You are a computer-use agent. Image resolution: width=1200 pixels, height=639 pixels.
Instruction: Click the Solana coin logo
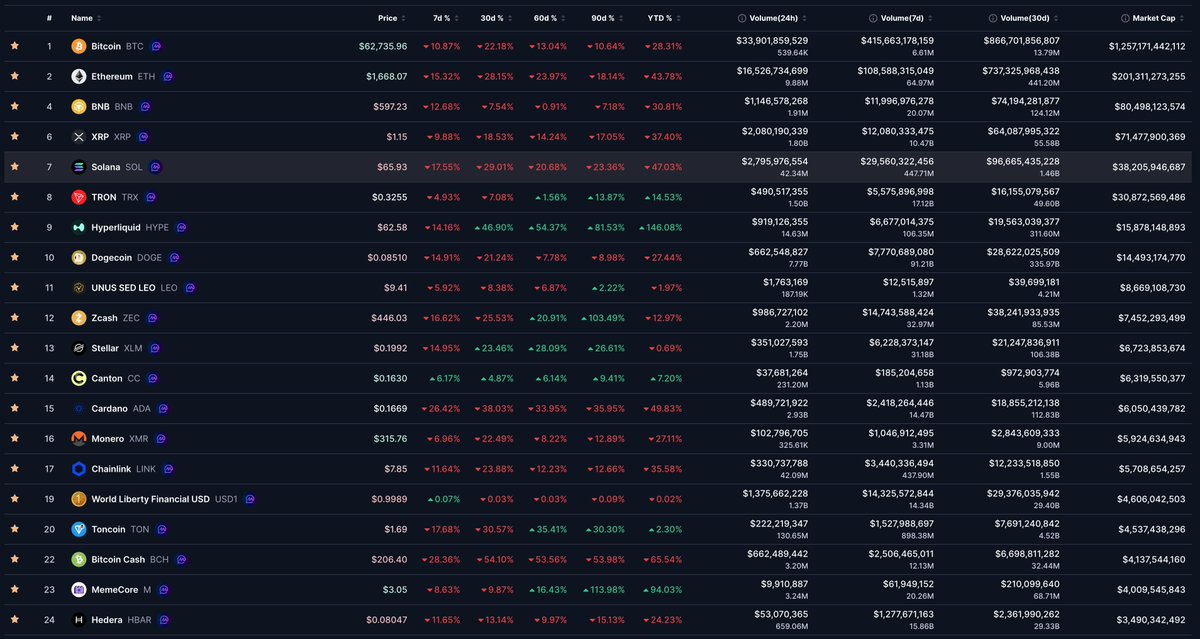coord(79,167)
